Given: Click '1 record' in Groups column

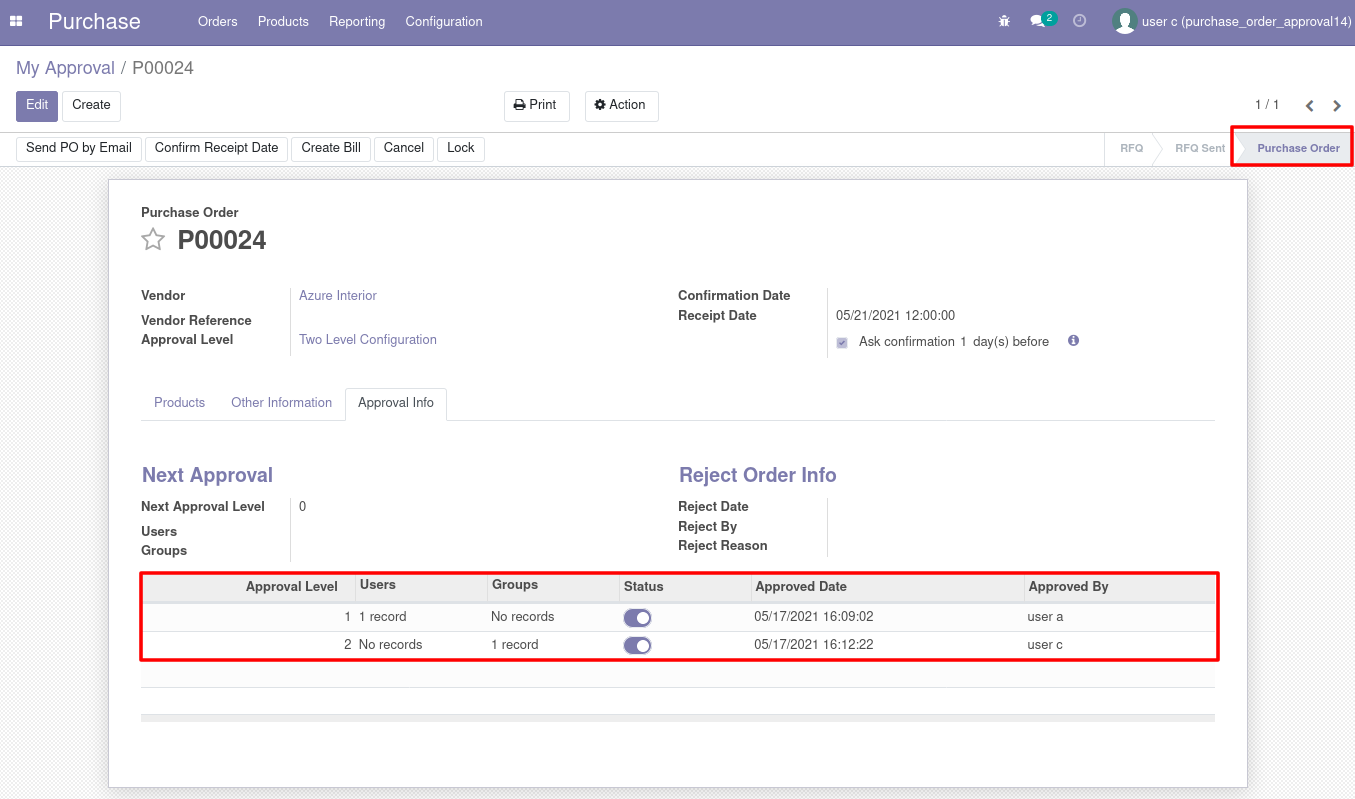Looking at the screenshot, I should (x=514, y=645).
